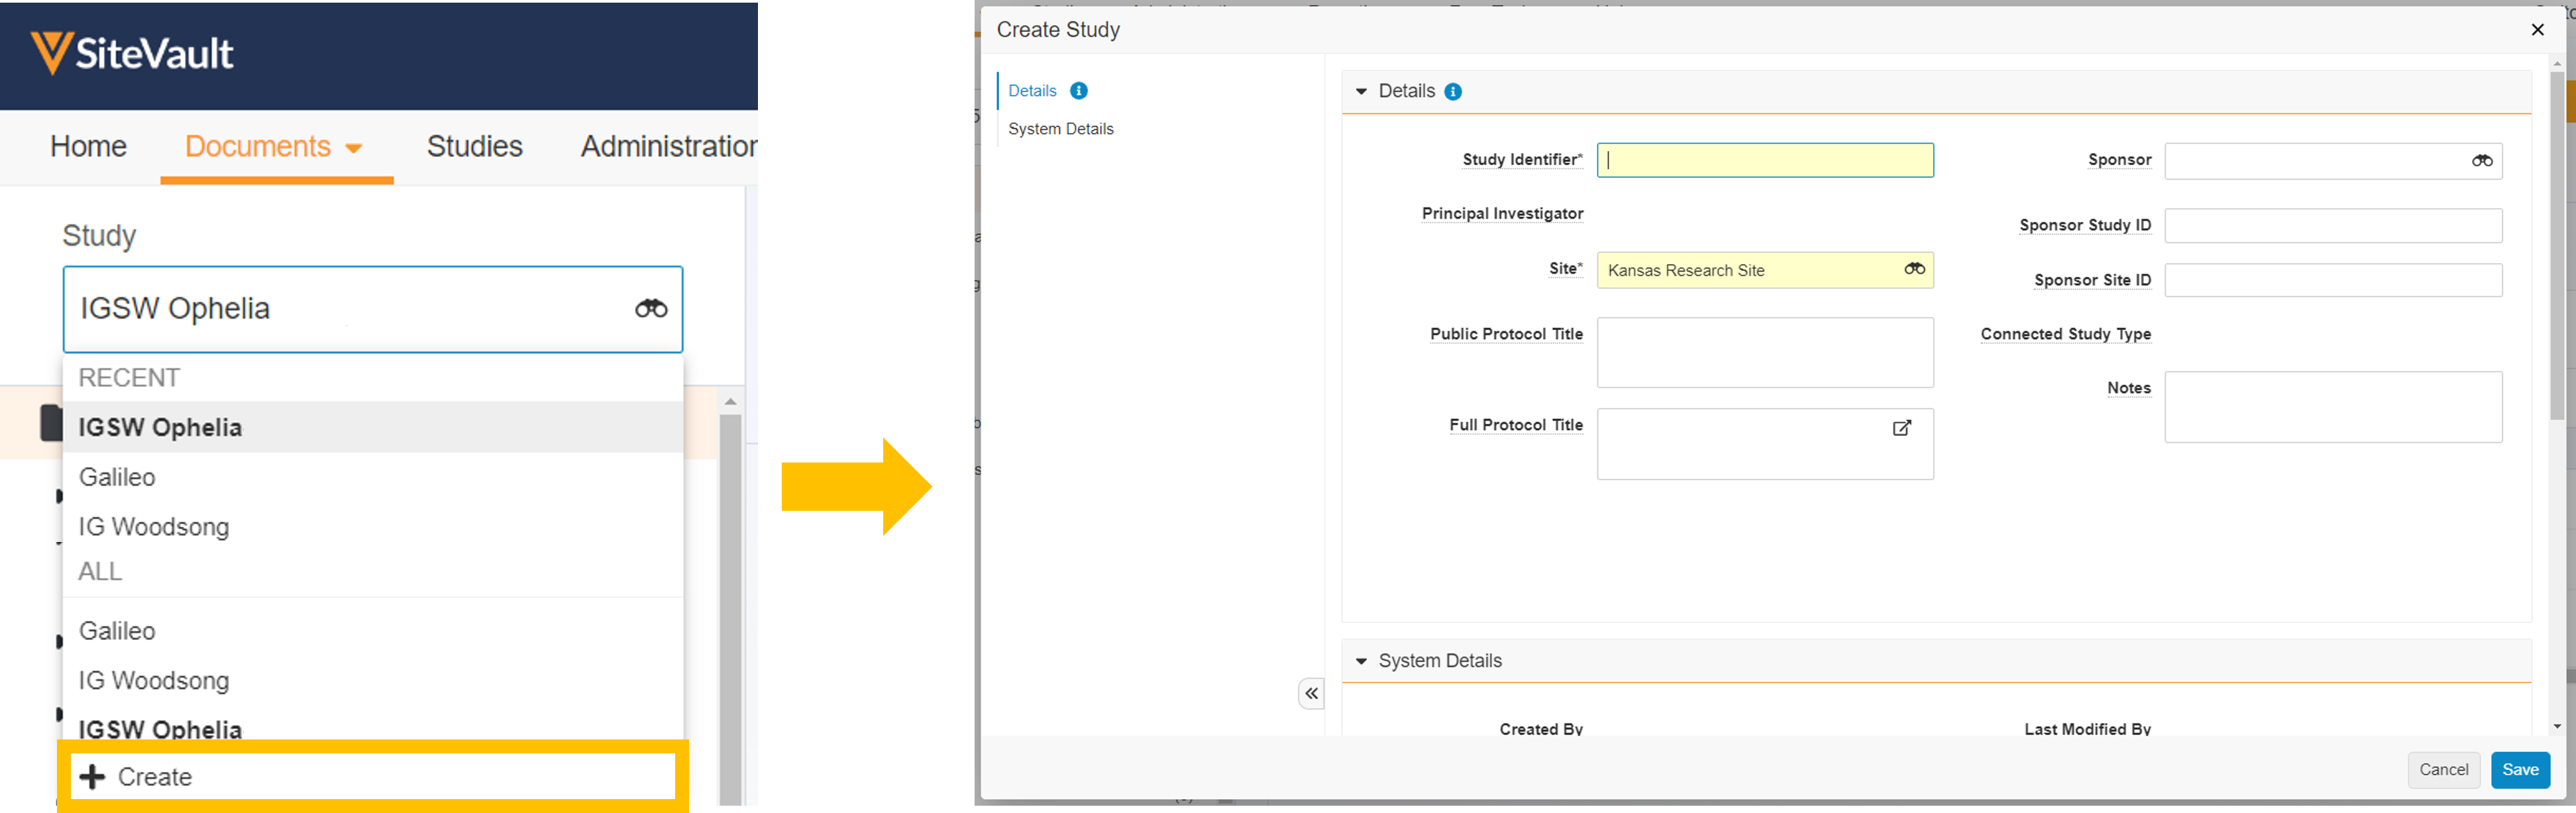Click the study dropdown list scrollbar
2576x813 pixels.
pos(730,600)
